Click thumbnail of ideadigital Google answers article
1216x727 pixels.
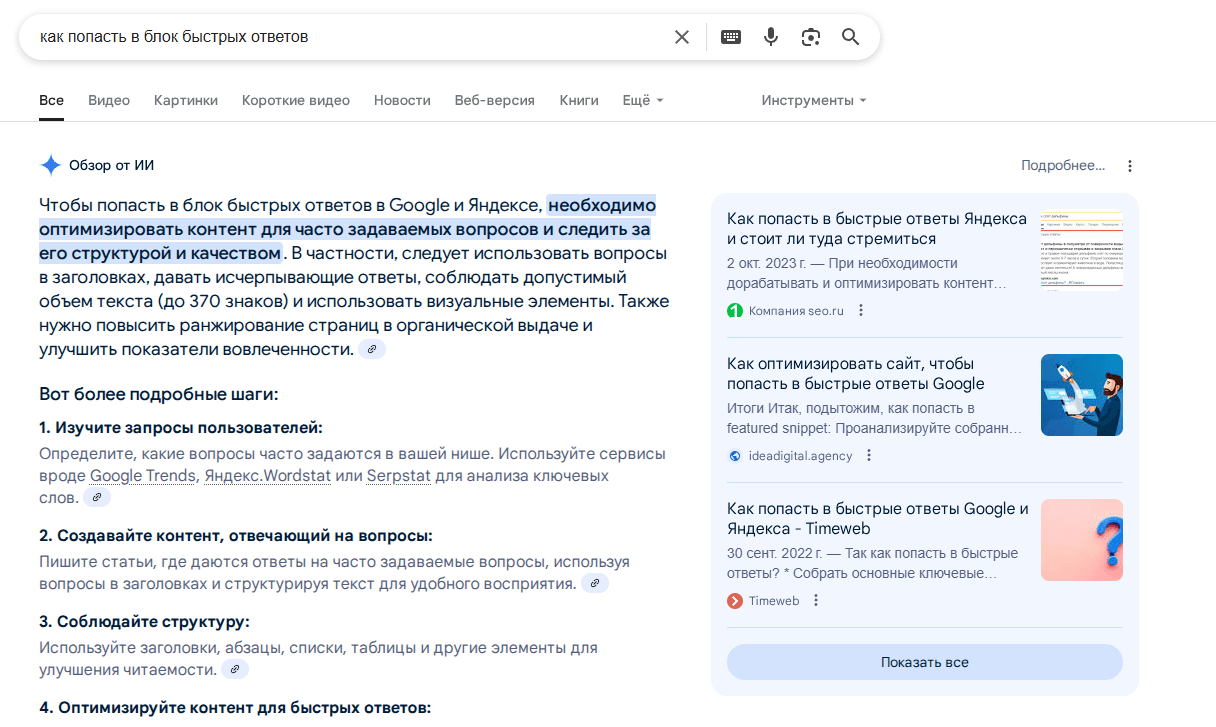(1081, 395)
